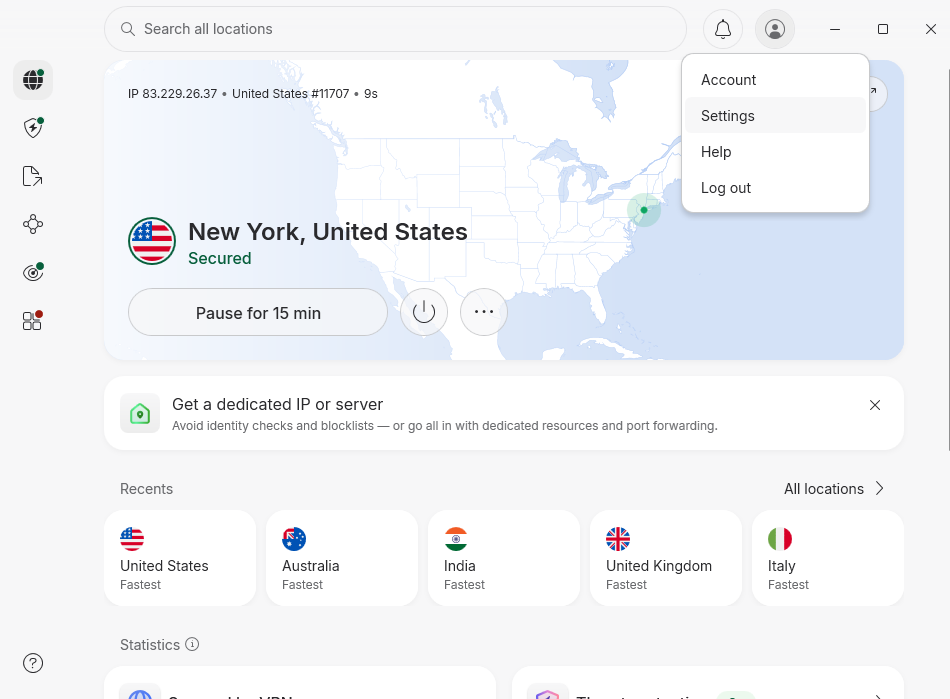Select Settings from the profile menu
Image resolution: width=950 pixels, height=699 pixels.
(776, 116)
